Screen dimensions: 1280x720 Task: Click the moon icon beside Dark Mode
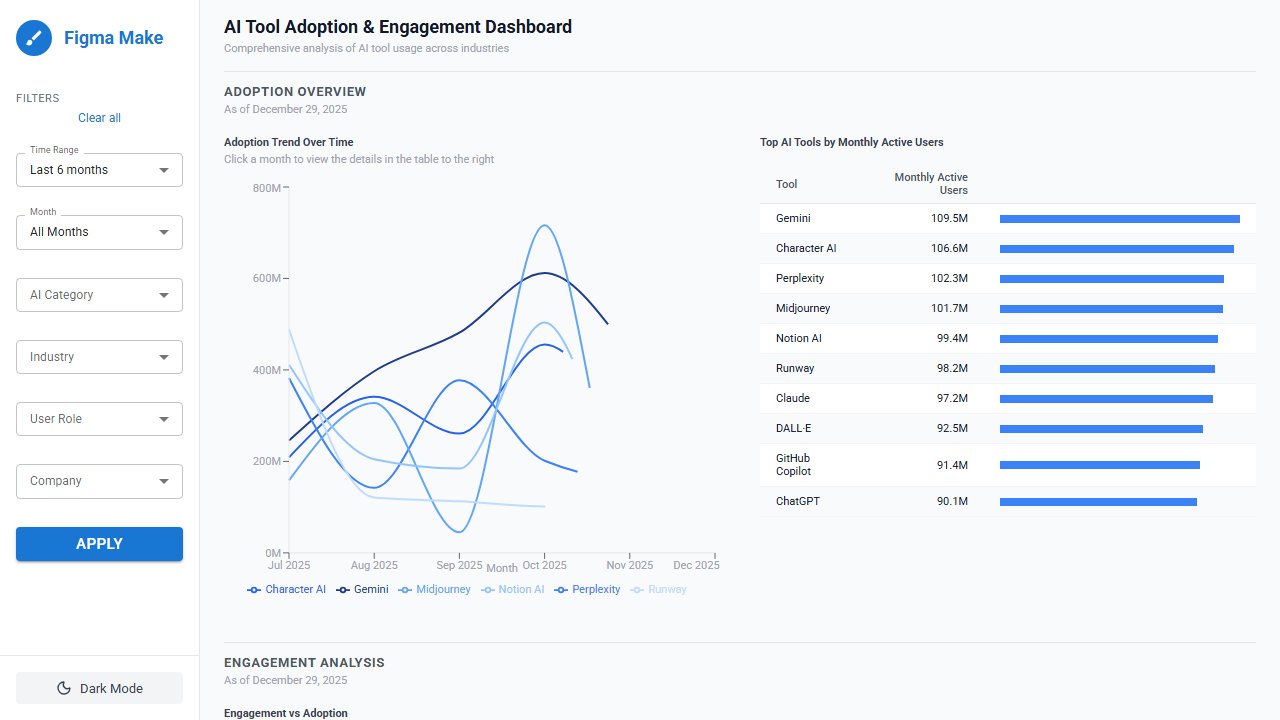click(64, 688)
